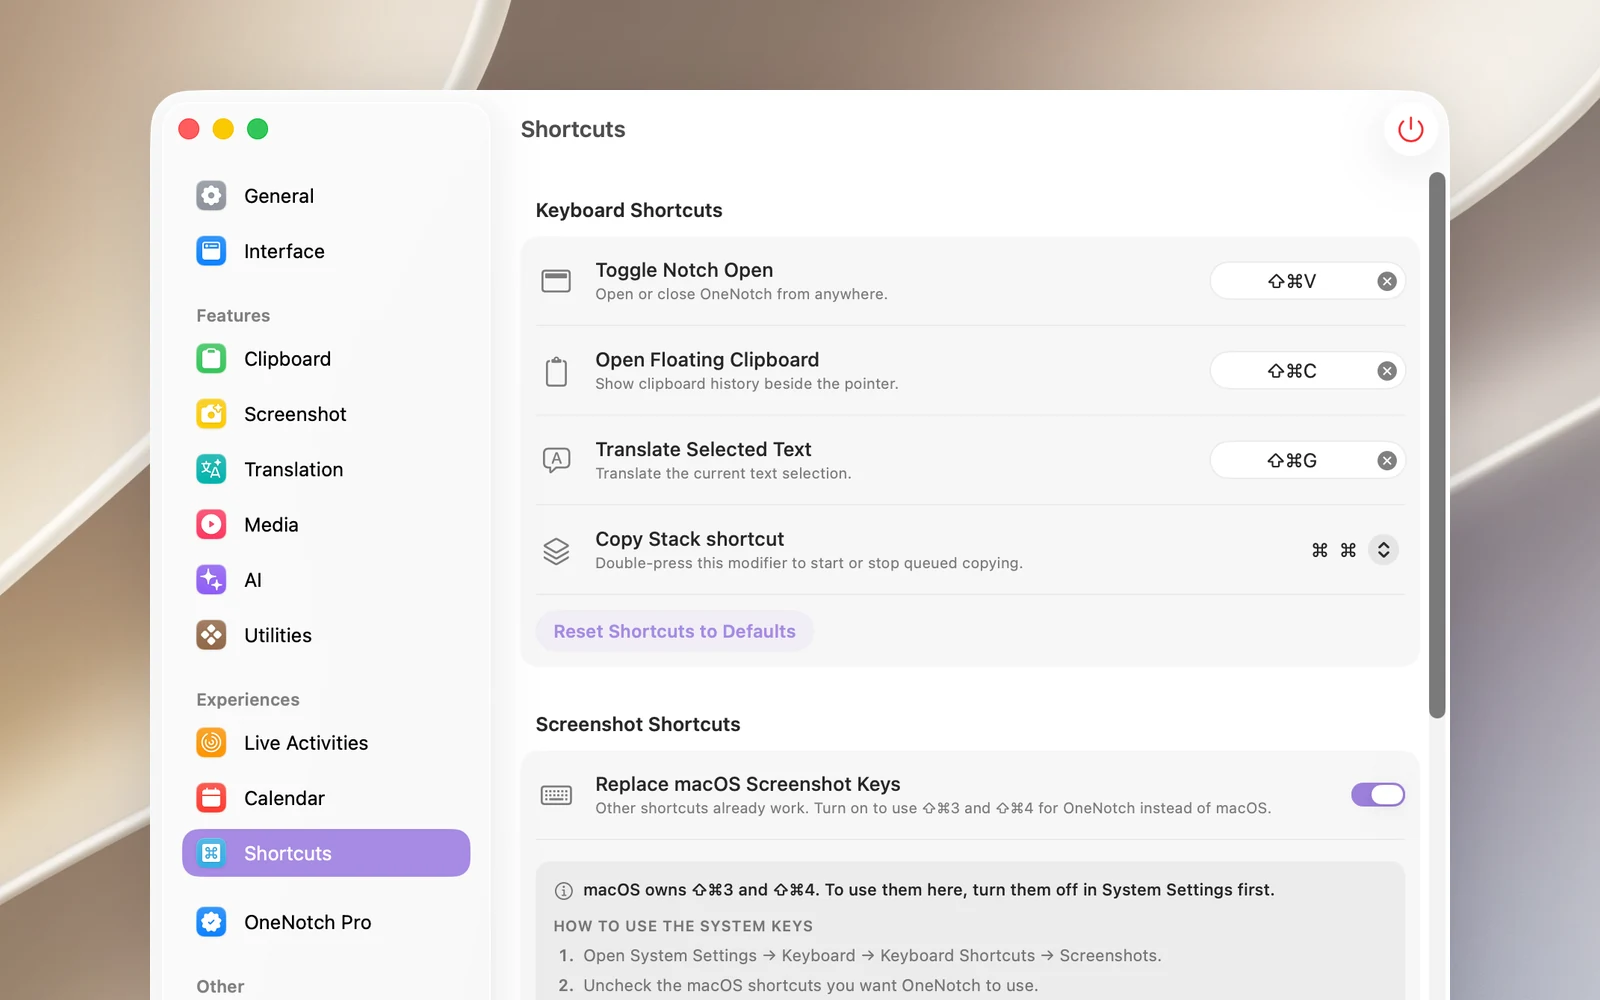Click the Interface sidebar icon
This screenshot has height=1000, width=1600.
click(x=211, y=251)
